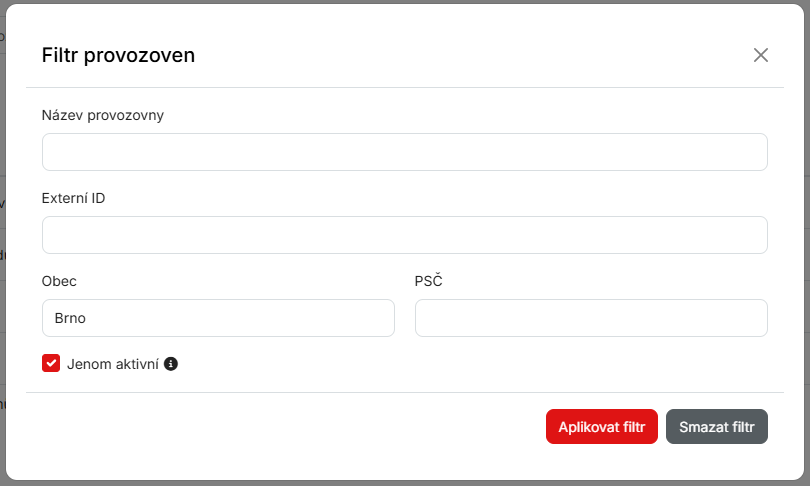Focus the PSČ input box
Screen dimensions: 810x486
(x=591, y=318)
